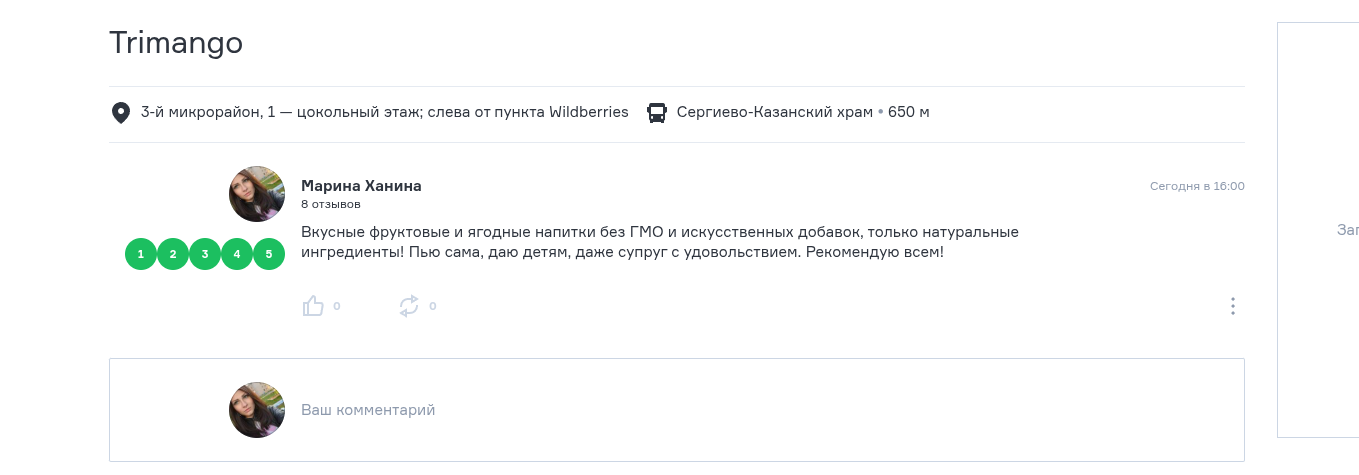Screen dimensions: 1359x475
Task: Click the review text about fruit drinks
Action: tap(660, 242)
